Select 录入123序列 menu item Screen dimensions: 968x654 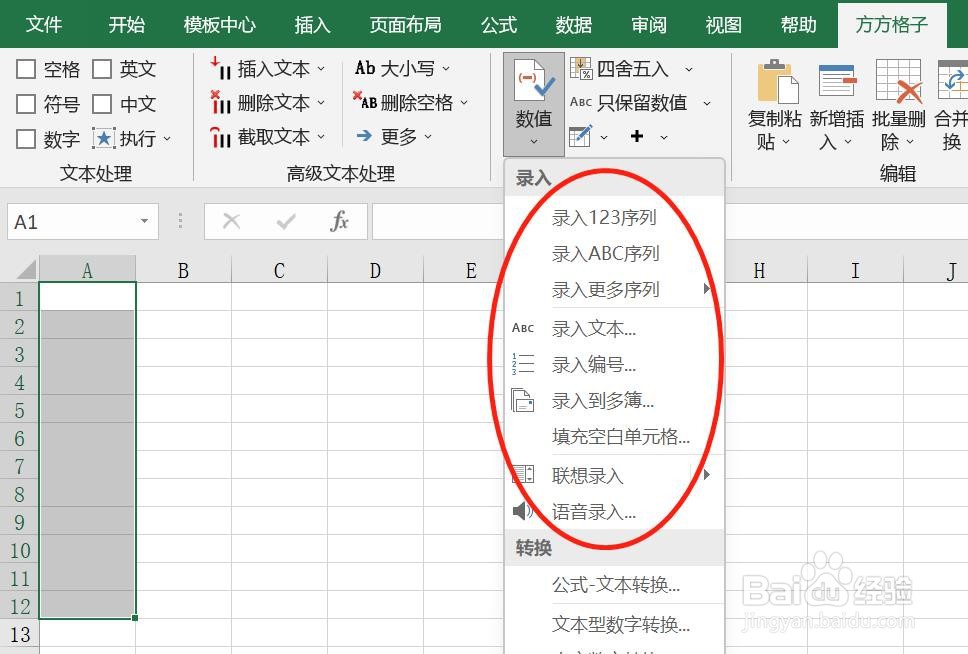[x=614, y=217]
